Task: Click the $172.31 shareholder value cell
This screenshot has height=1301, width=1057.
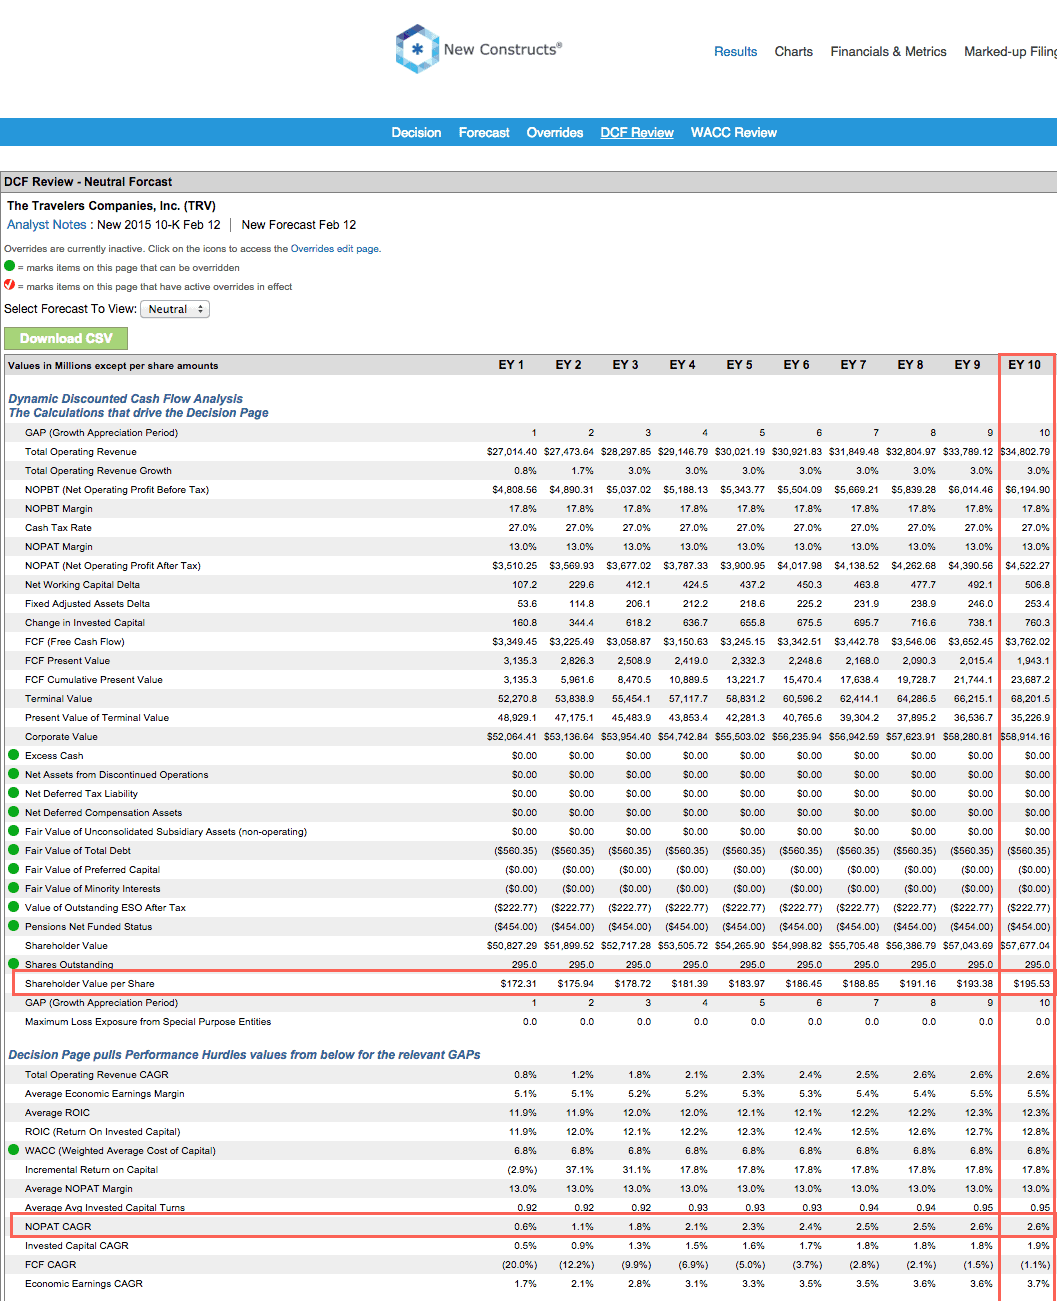Action: (519, 984)
